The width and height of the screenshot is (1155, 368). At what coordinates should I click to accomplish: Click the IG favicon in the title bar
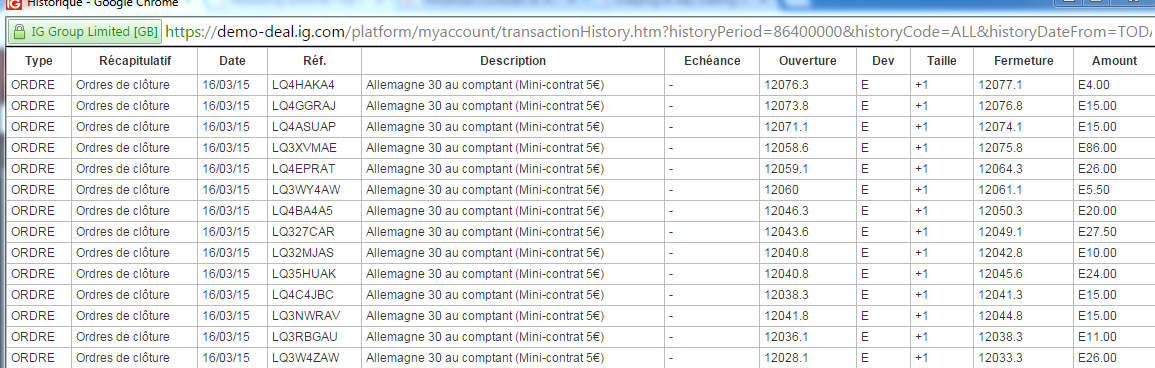(x=13, y=4)
